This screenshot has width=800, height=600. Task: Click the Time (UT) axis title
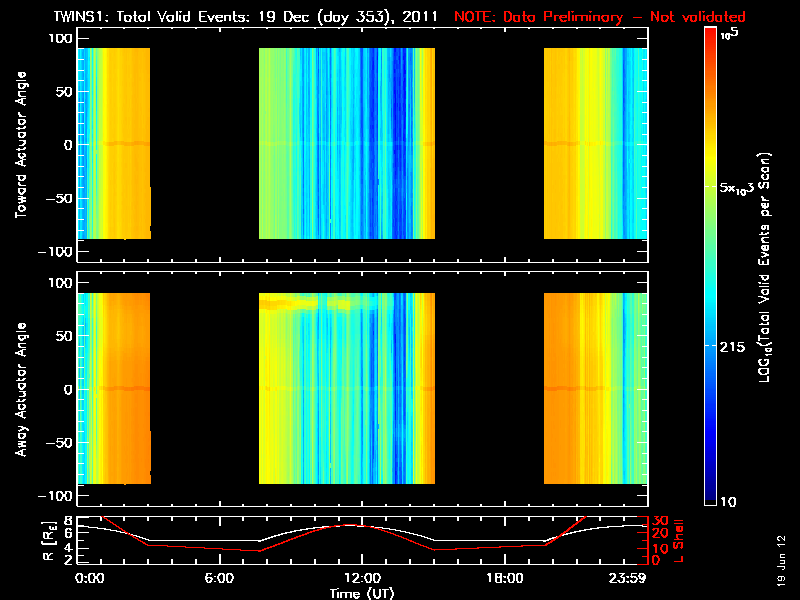tap(362, 593)
